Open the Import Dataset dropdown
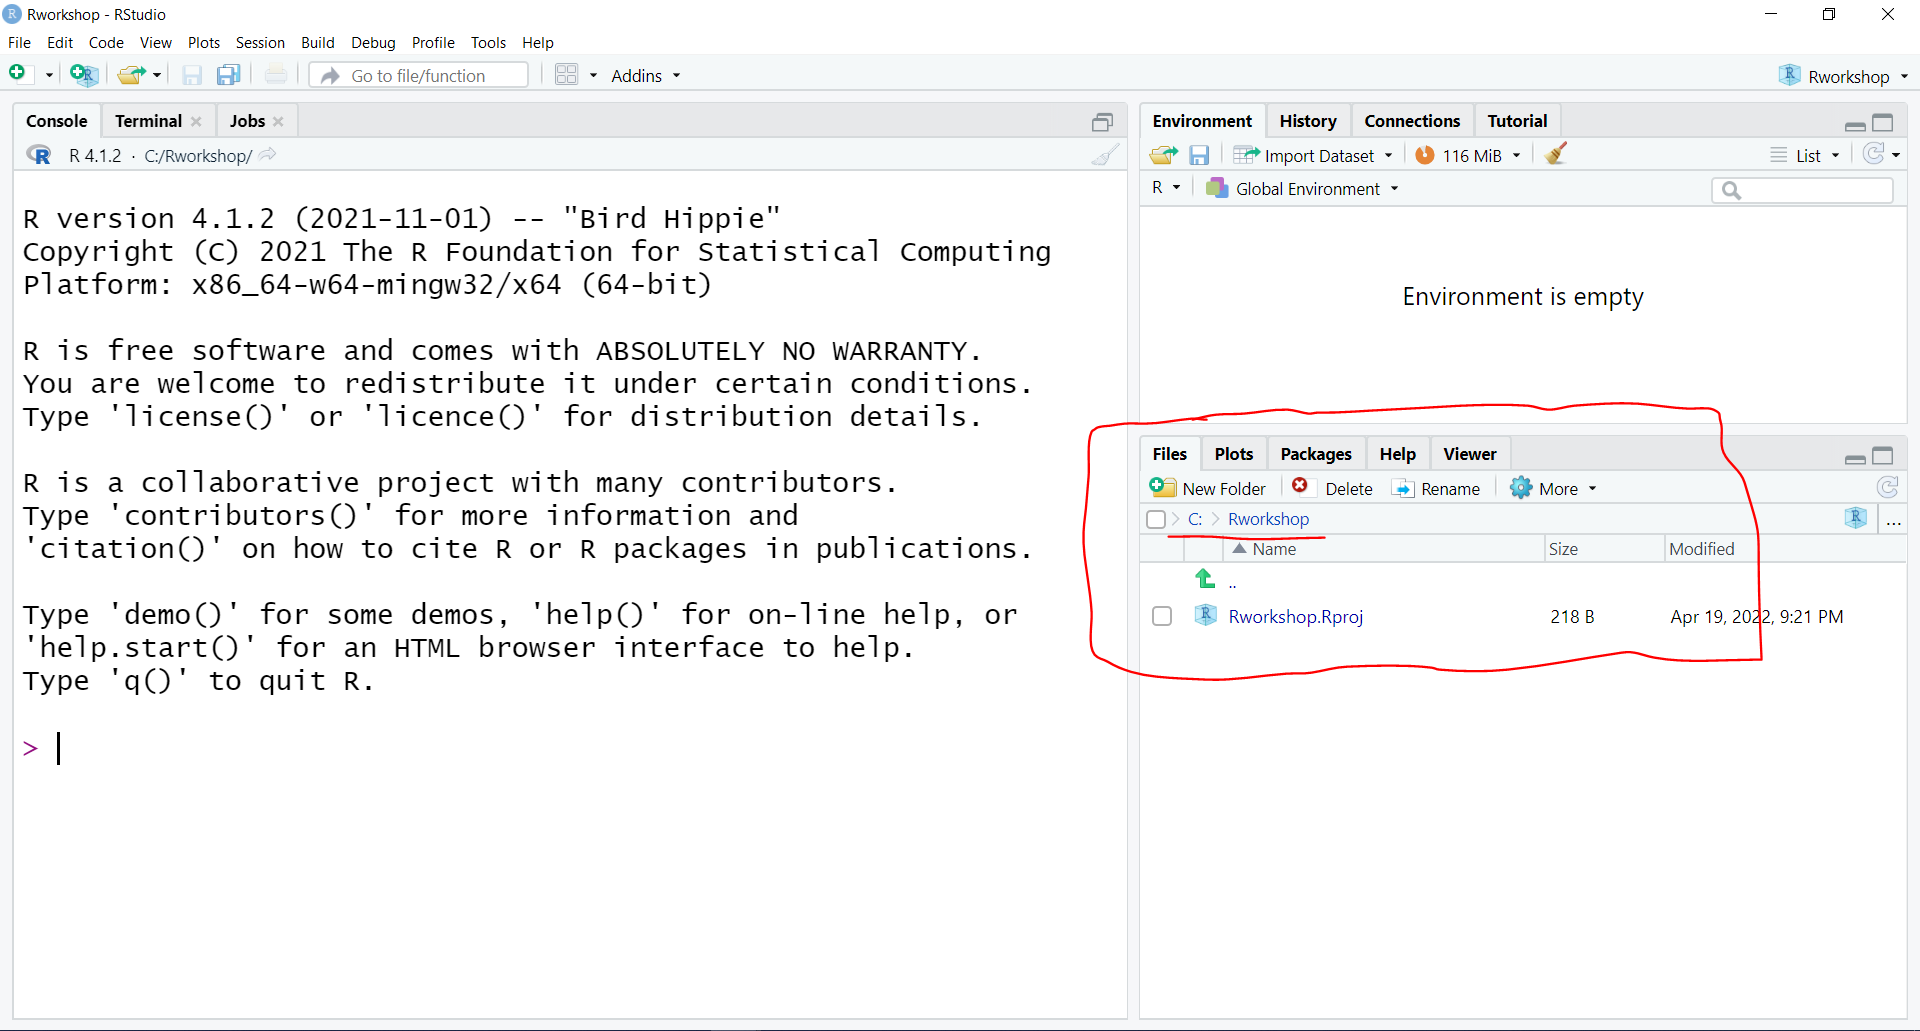The width and height of the screenshot is (1920, 1031). coord(1312,155)
